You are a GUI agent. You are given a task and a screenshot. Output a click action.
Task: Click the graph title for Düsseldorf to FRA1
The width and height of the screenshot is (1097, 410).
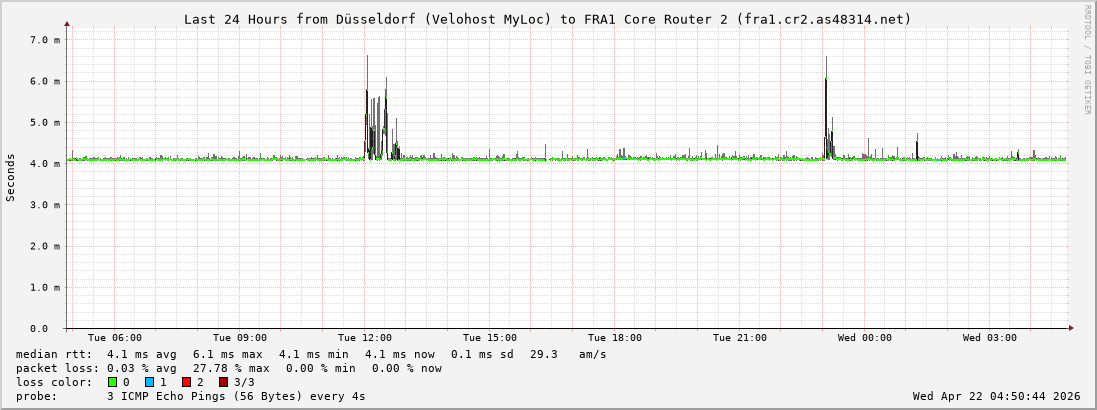(x=547, y=19)
